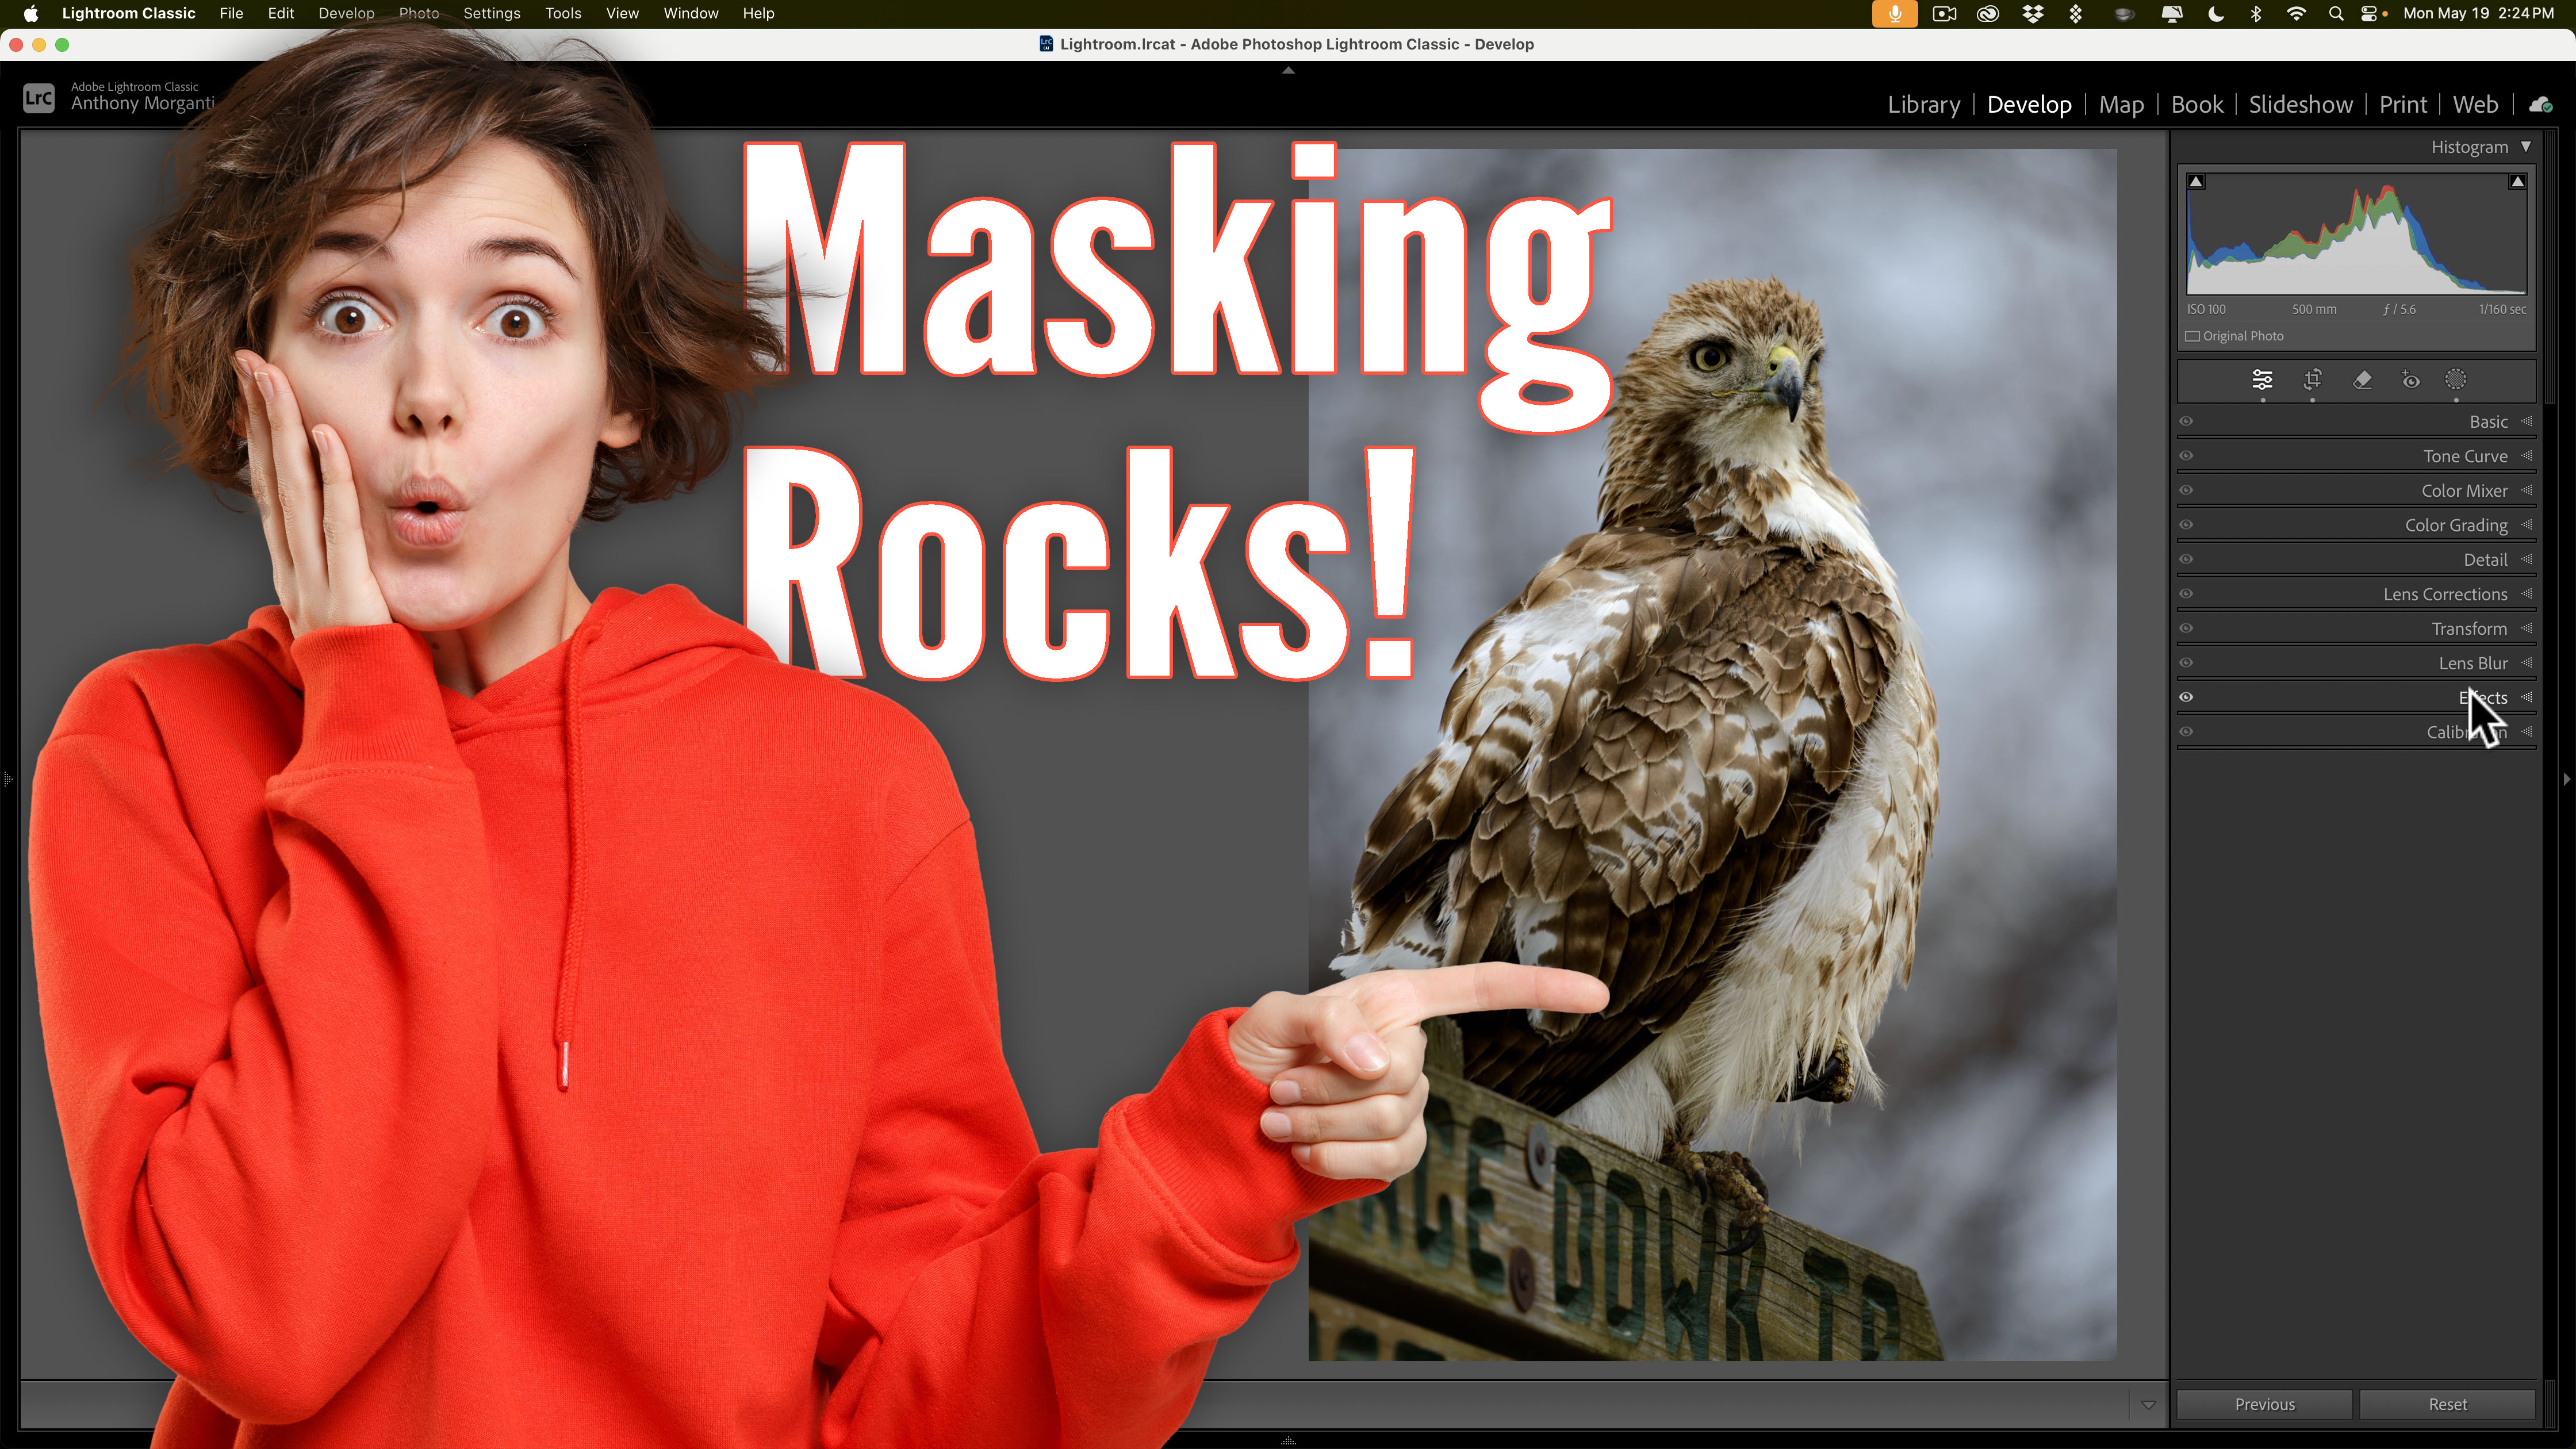Screen dimensions: 2576x1449
Task: Expand the Basic panel
Action: tap(2527, 421)
